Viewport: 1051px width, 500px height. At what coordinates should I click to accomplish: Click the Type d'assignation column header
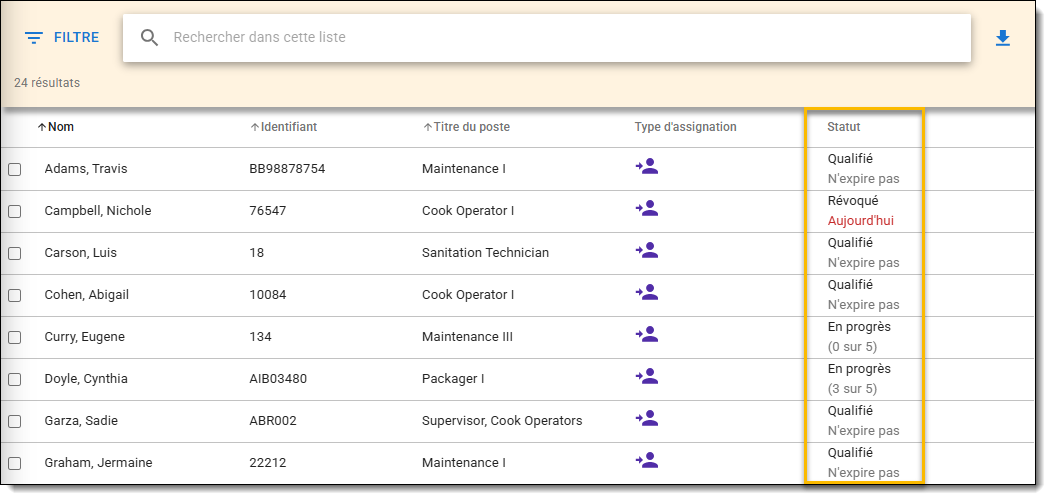point(685,127)
